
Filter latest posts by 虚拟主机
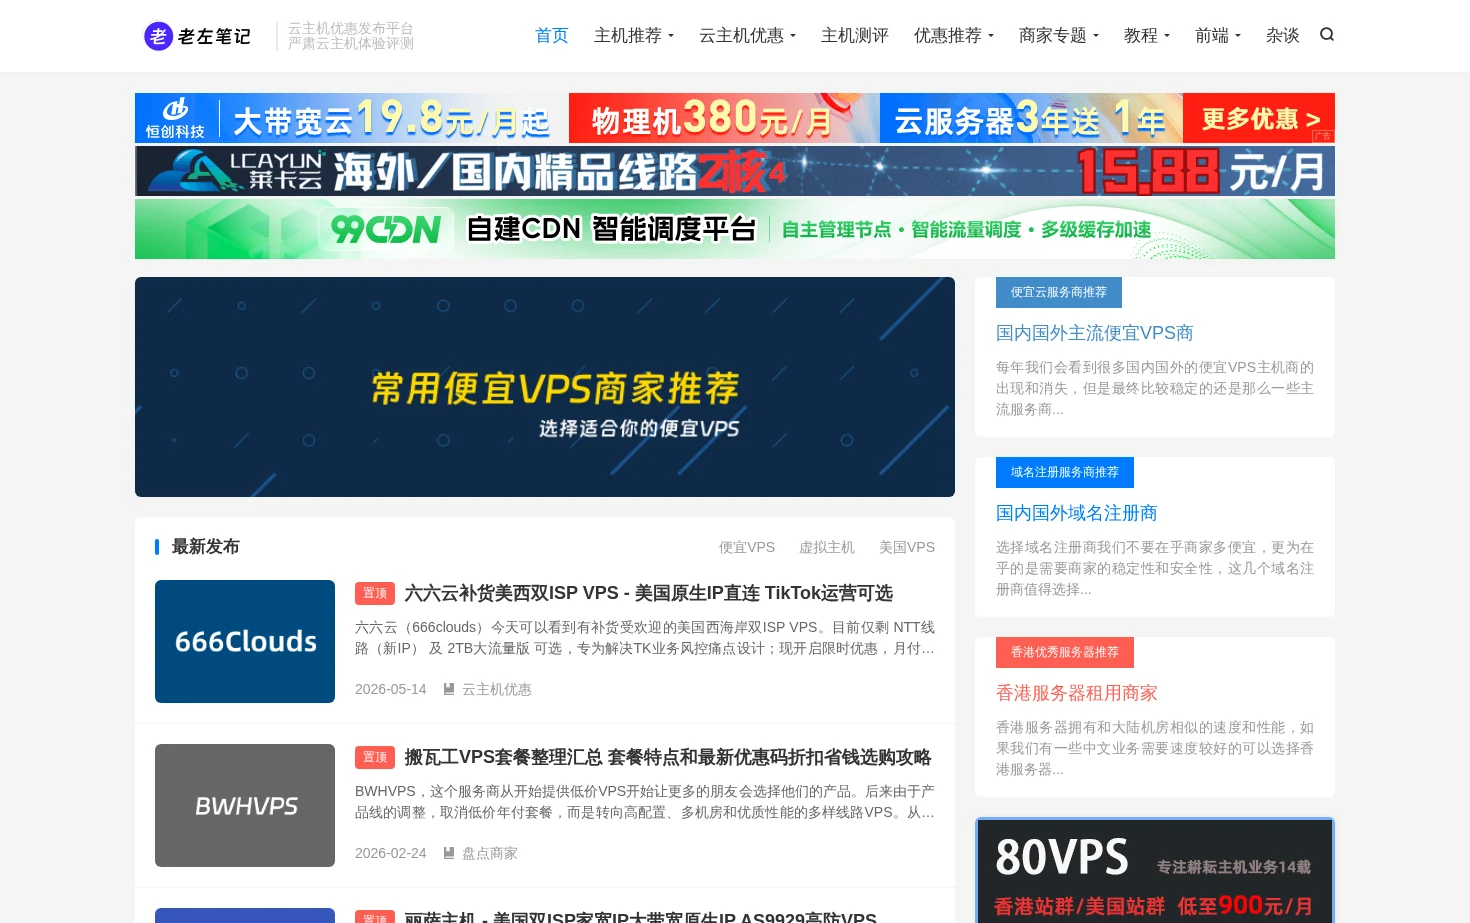pyautogui.click(x=827, y=547)
